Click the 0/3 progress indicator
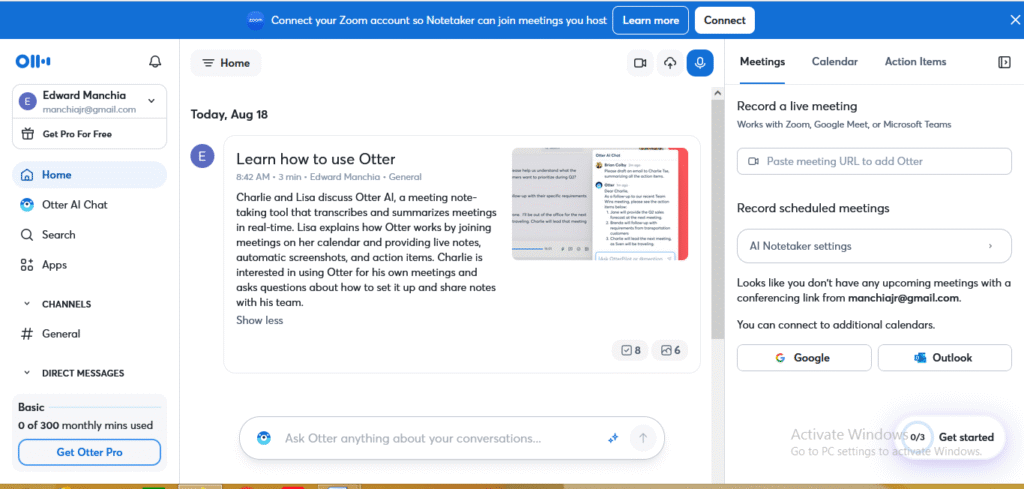The width and height of the screenshot is (1024, 489). (x=917, y=437)
